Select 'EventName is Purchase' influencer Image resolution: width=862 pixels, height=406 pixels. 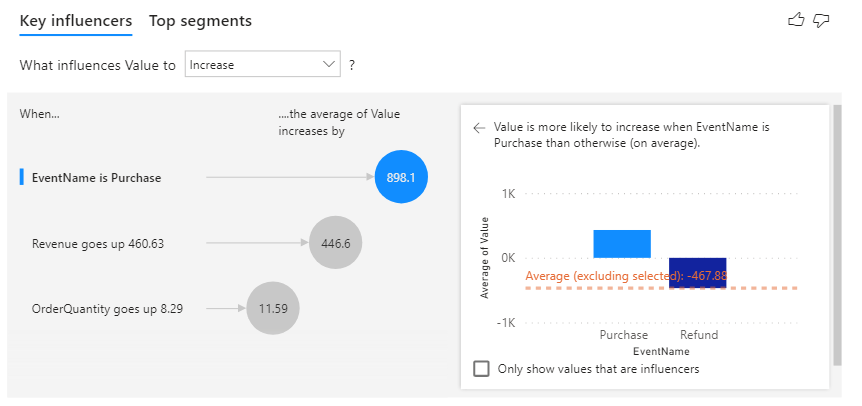point(97,178)
